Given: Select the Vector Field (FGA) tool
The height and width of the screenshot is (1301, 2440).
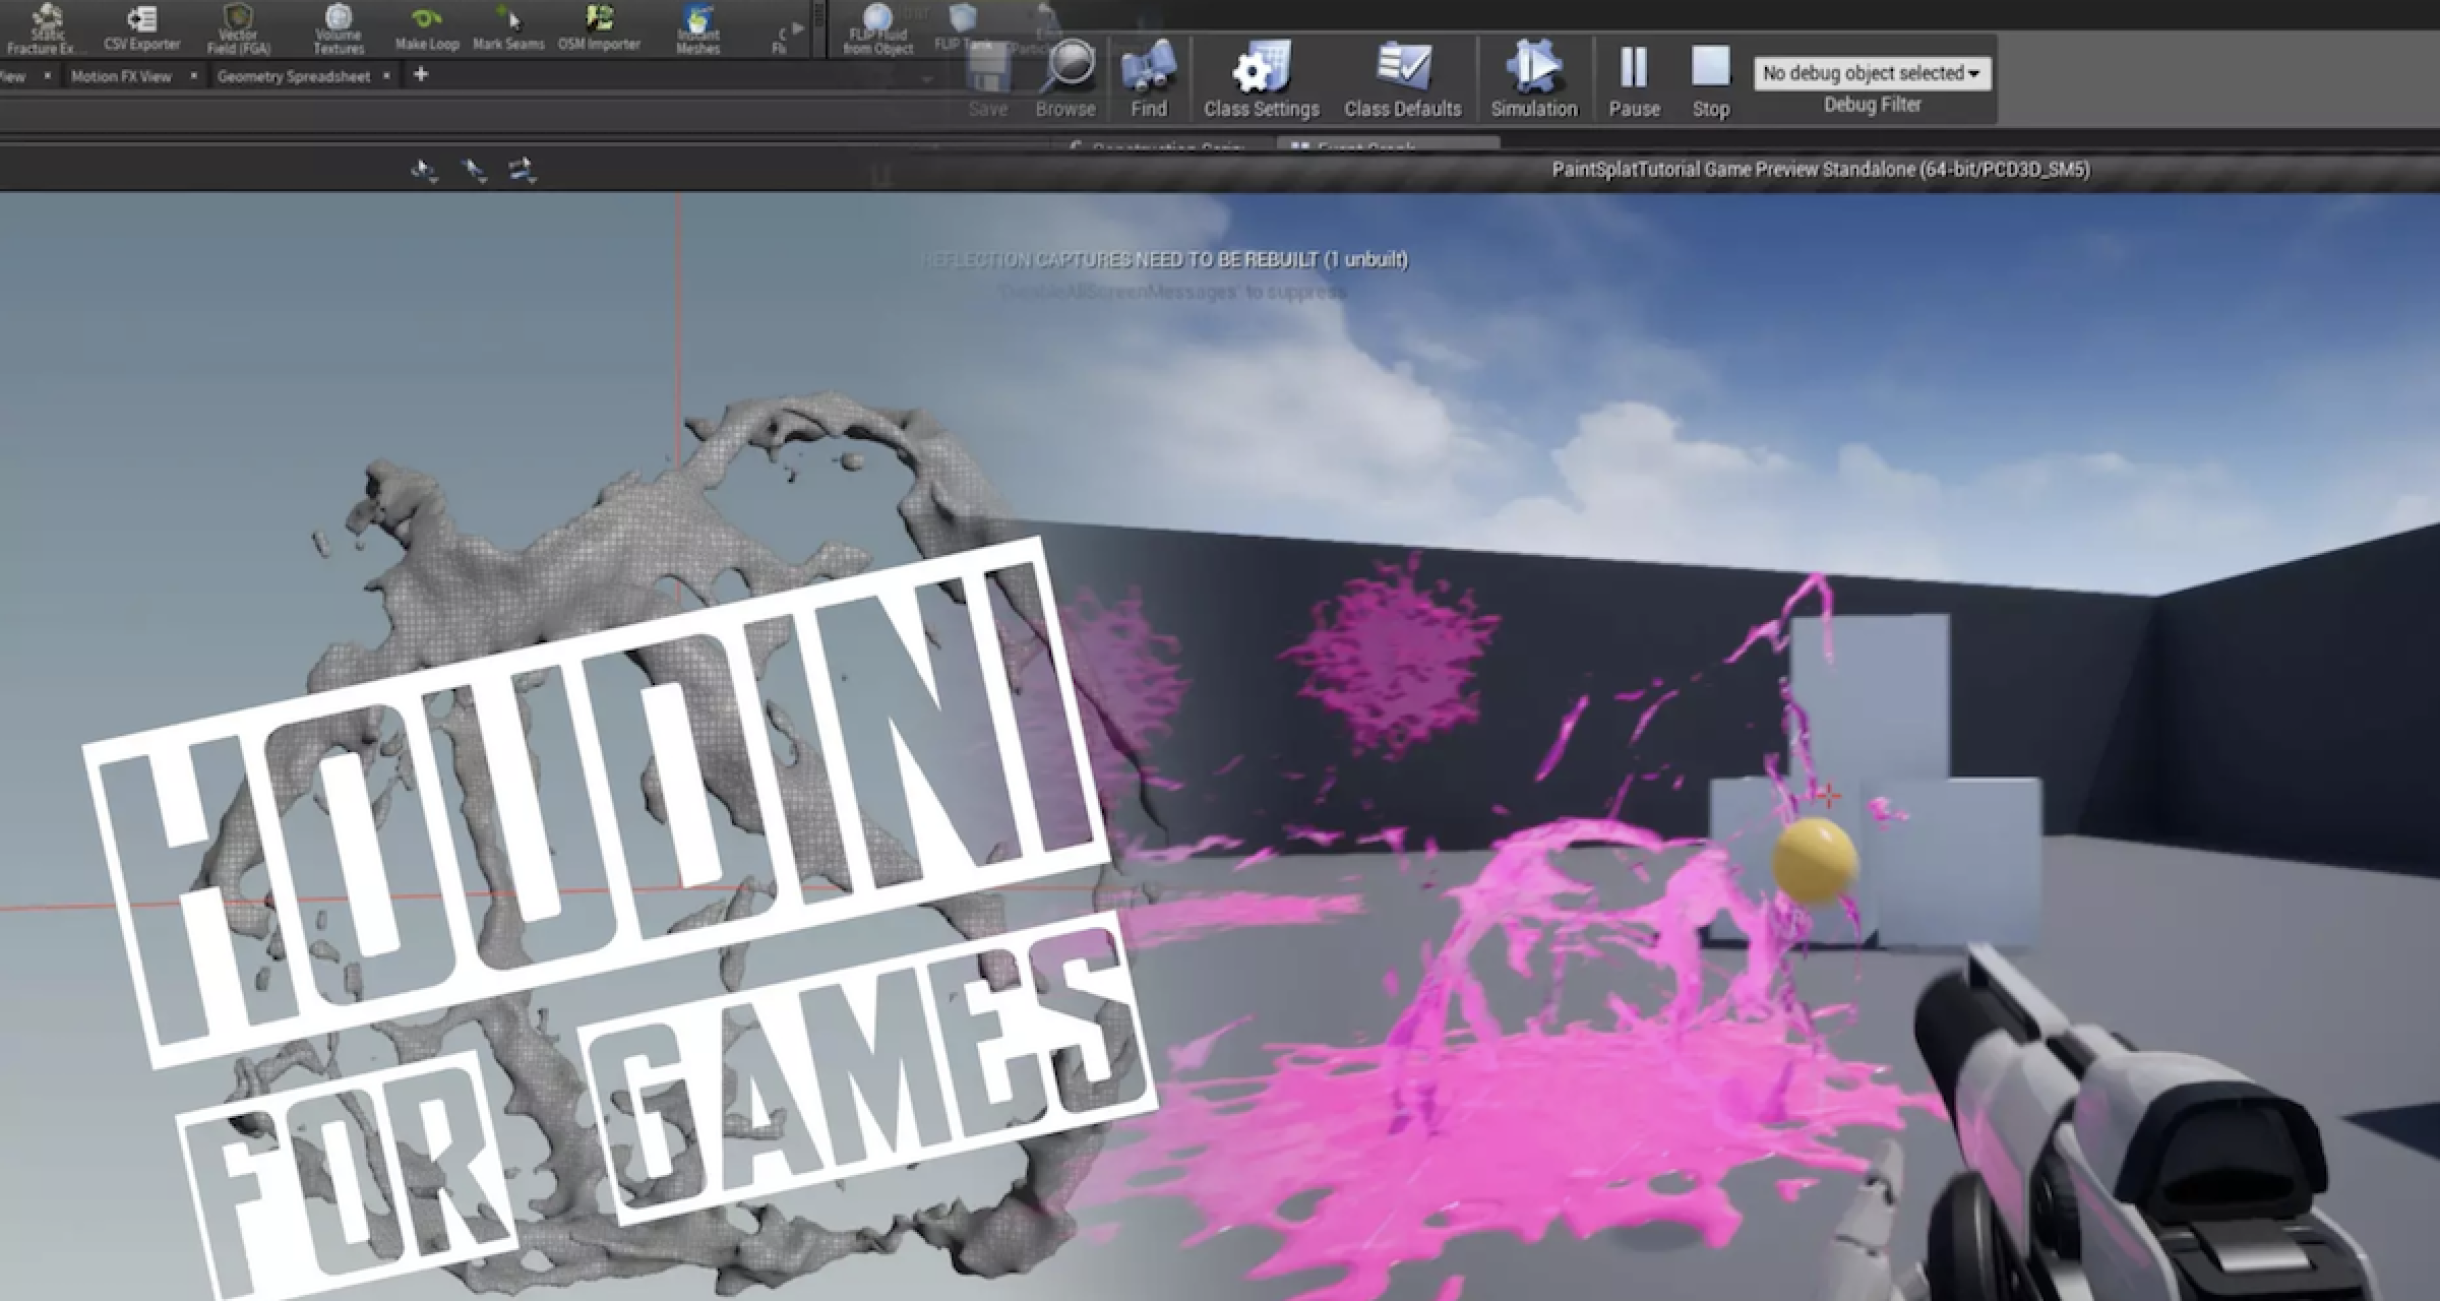Looking at the screenshot, I should click(x=238, y=28).
